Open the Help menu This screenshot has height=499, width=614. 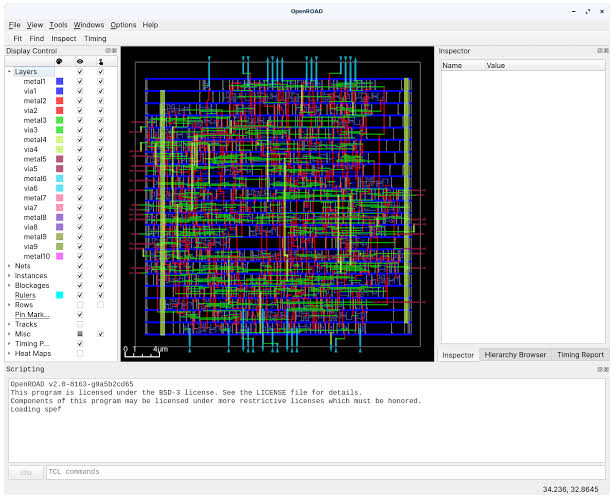click(x=150, y=25)
